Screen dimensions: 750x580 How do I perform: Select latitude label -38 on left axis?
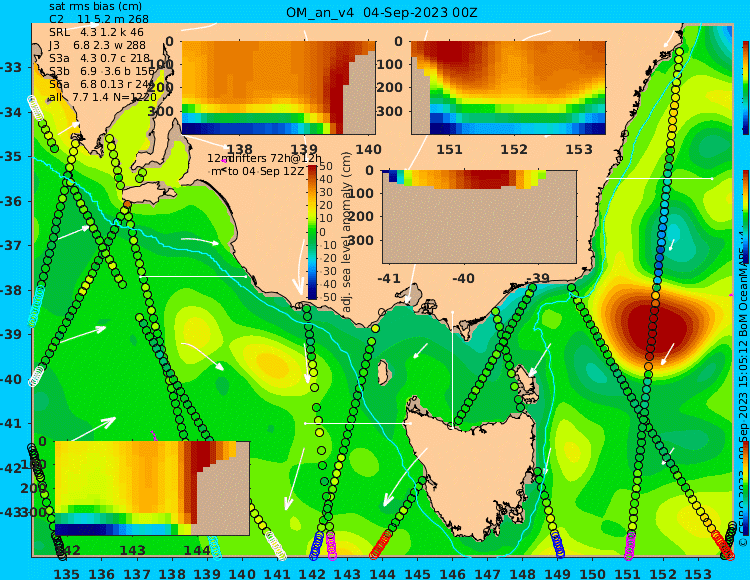11,290
